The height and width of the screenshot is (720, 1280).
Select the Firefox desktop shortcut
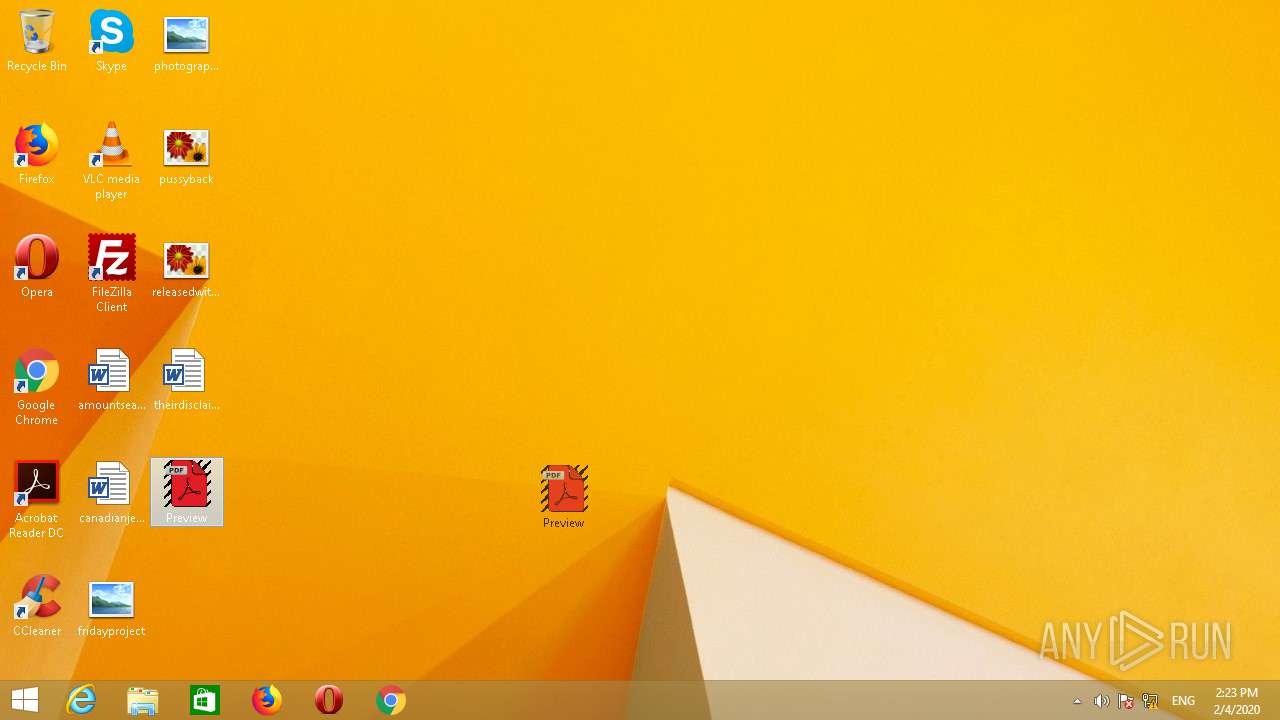[37, 153]
